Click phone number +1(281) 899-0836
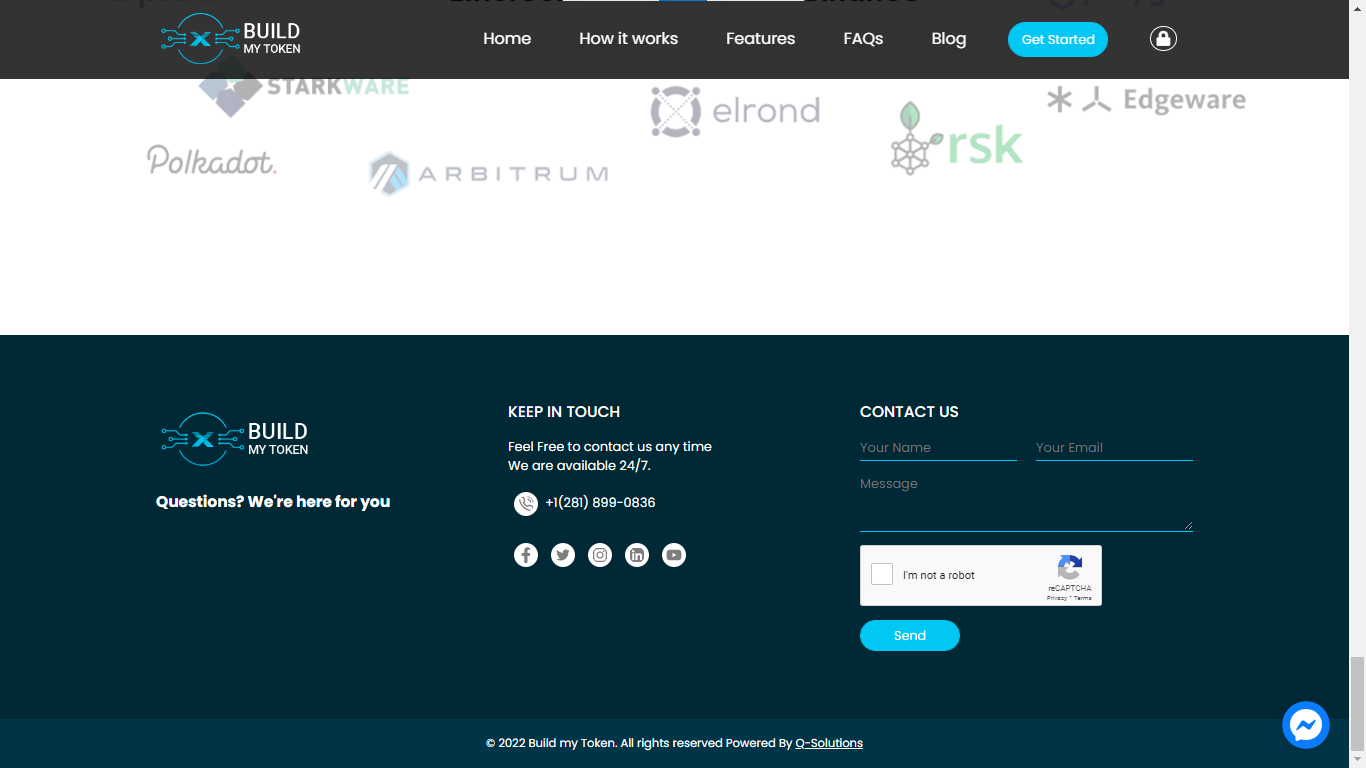 coord(600,502)
